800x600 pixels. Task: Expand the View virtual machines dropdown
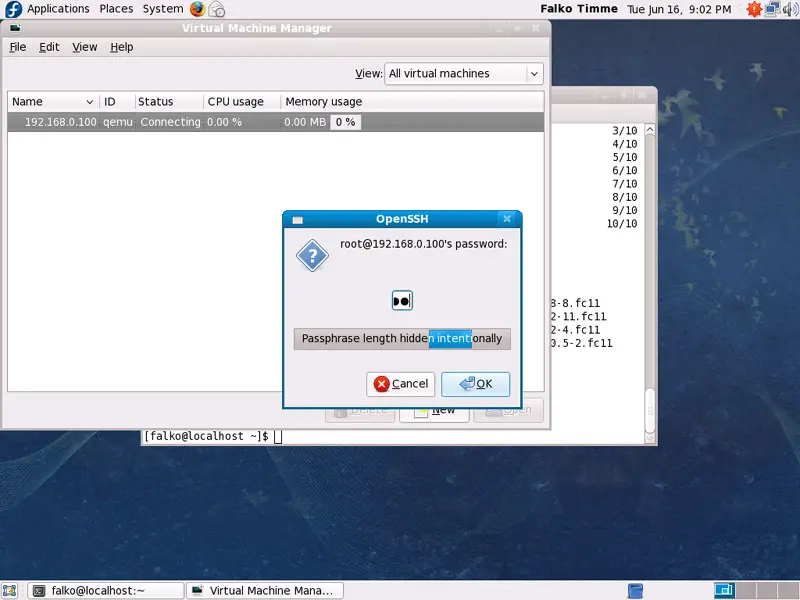(x=463, y=73)
